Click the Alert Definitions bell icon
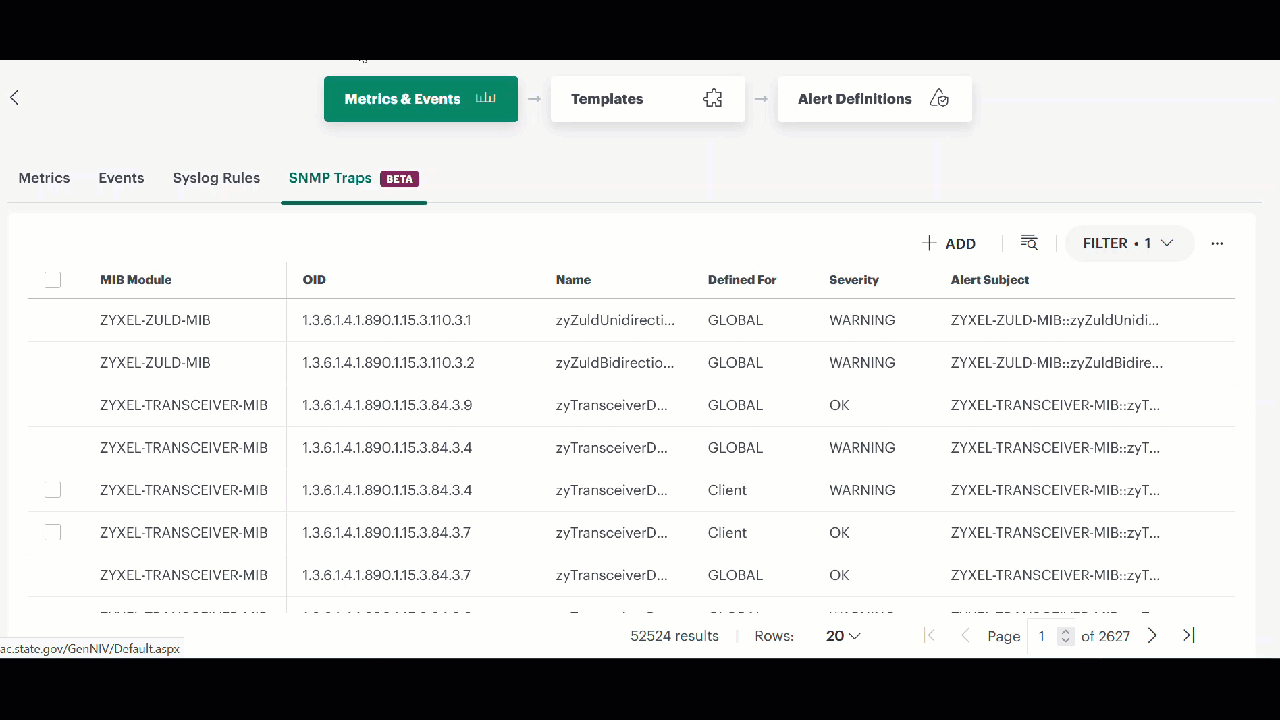The width and height of the screenshot is (1280, 720). pos(939,99)
